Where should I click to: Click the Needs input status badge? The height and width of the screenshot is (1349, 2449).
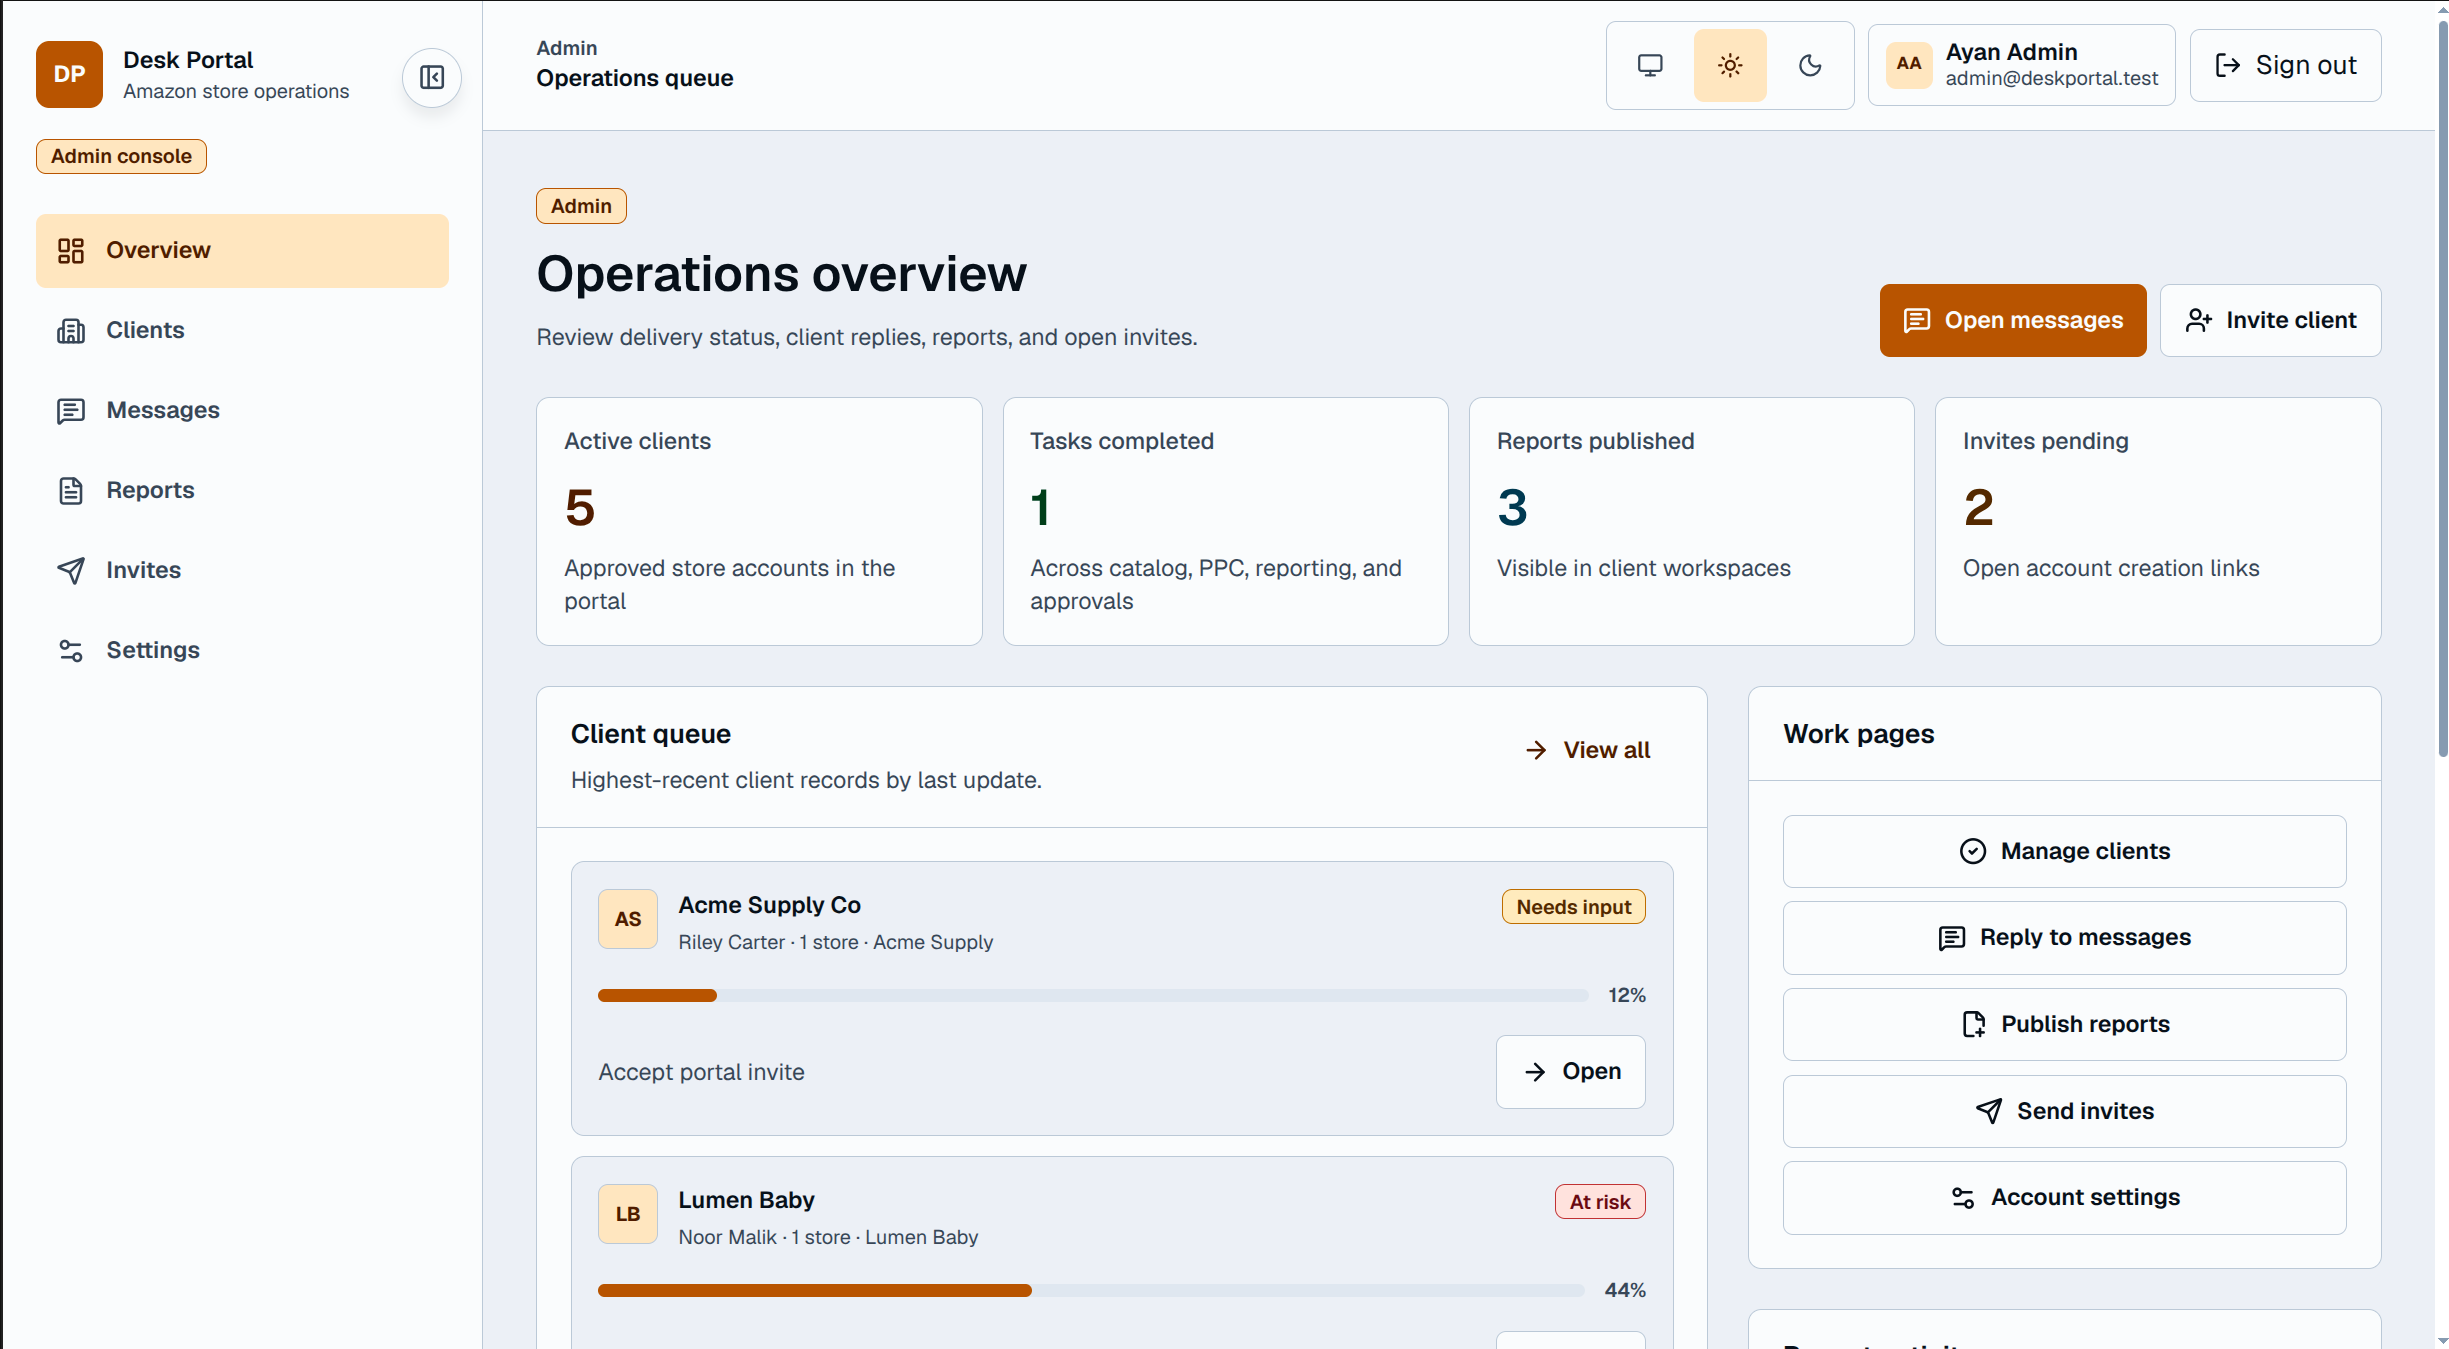pos(1573,907)
